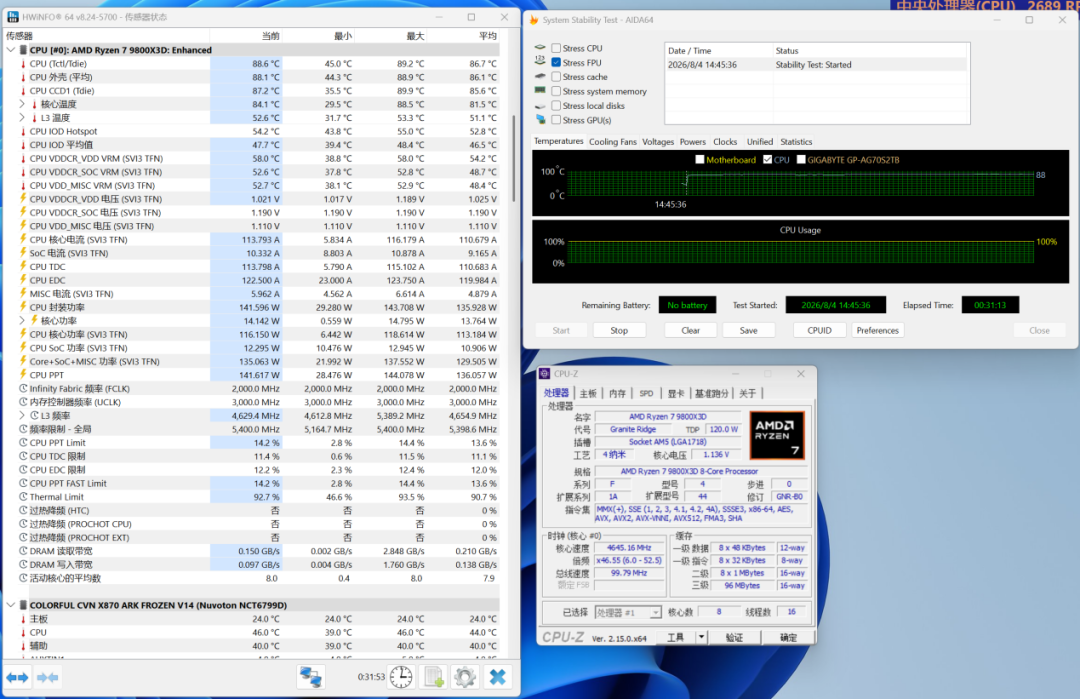Viewport: 1080px width, 699px height.
Task: Uncheck Stress FPU checkbox
Action: coord(556,63)
